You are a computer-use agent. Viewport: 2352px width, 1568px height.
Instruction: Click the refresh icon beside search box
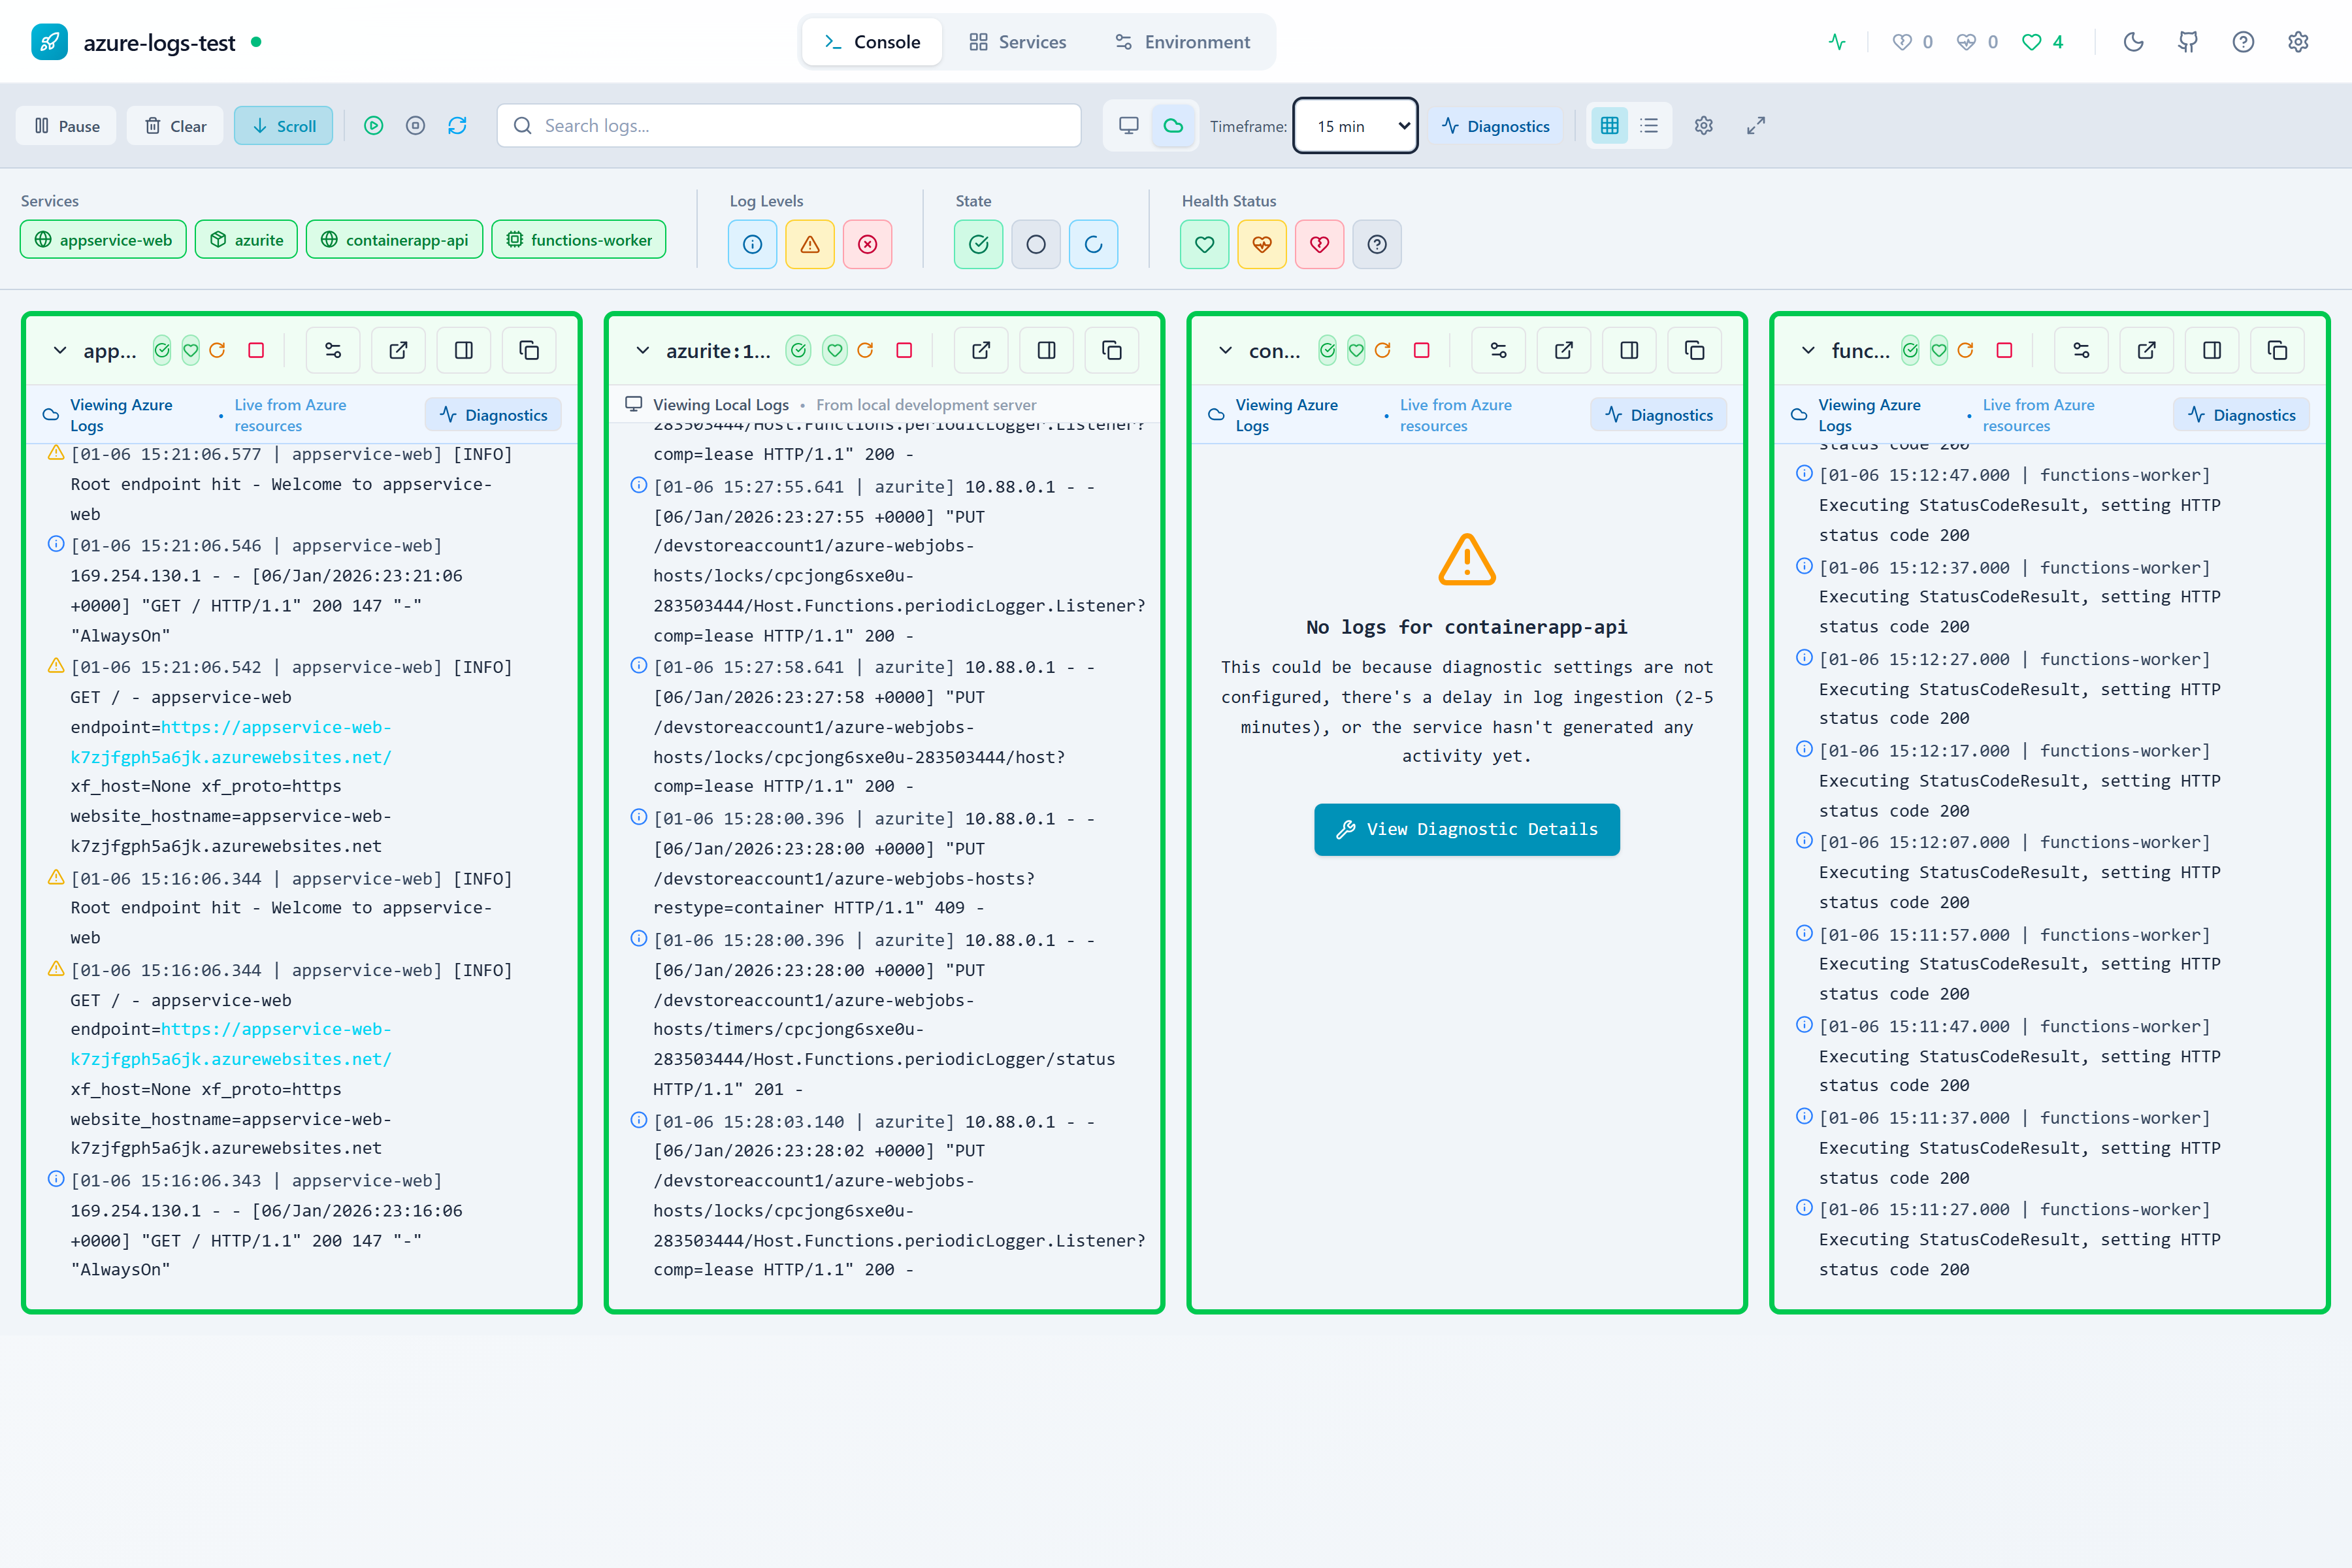pyautogui.click(x=457, y=126)
